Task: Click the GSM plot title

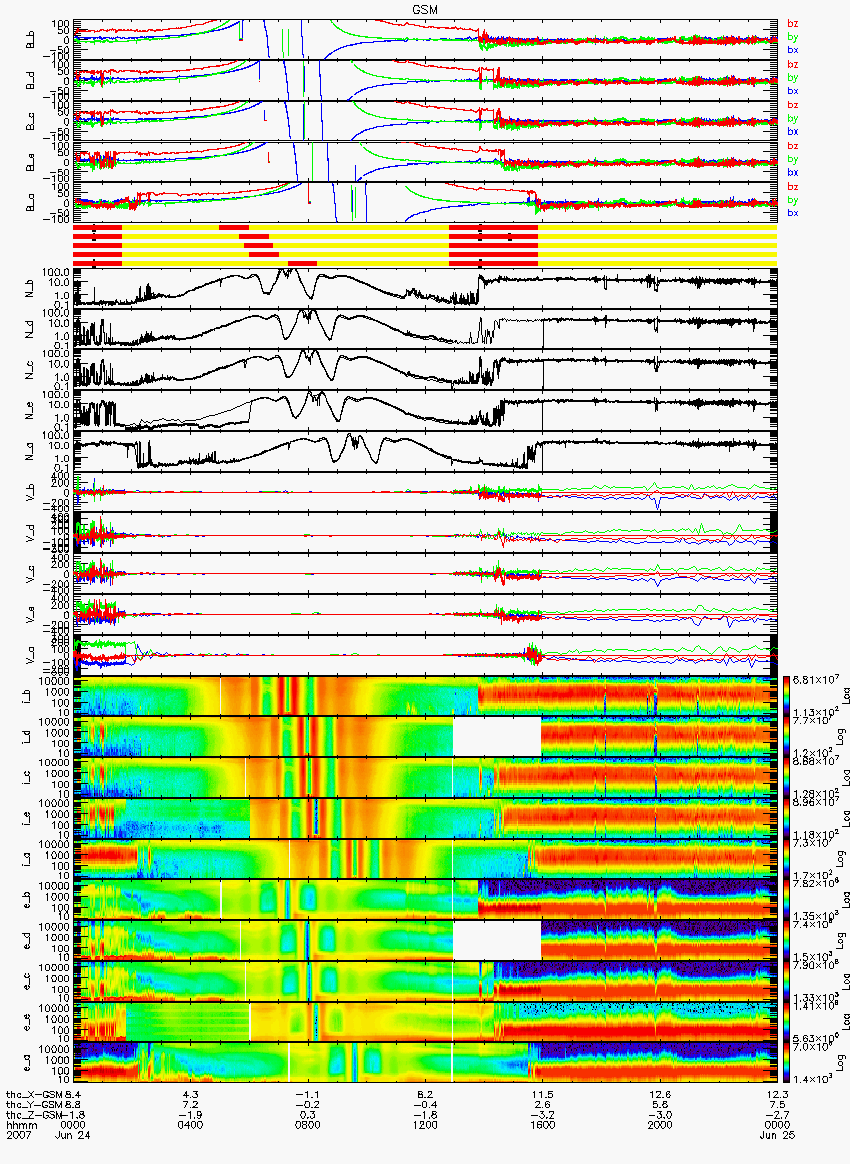Action: click(x=425, y=10)
